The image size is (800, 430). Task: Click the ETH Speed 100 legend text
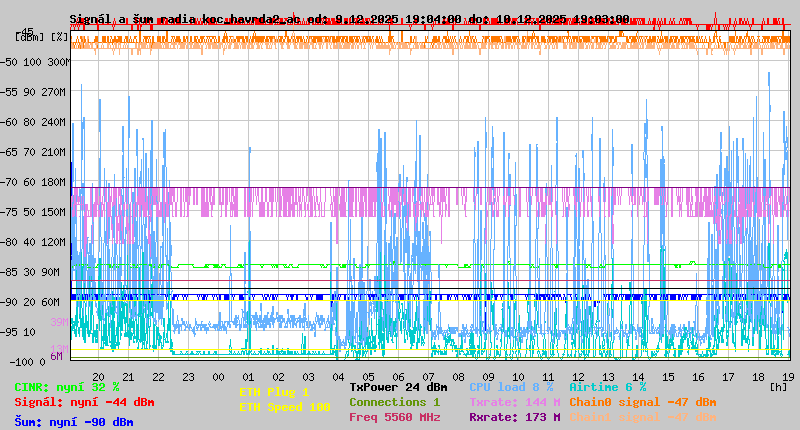coord(284,407)
